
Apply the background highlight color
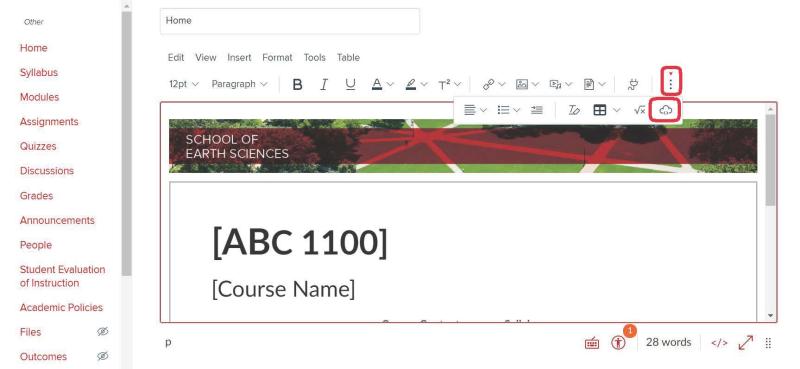(x=411, y=84)
